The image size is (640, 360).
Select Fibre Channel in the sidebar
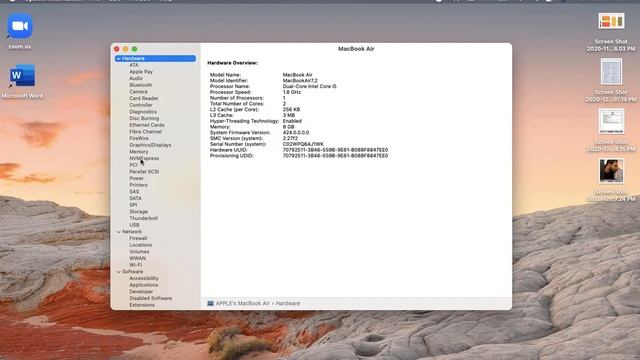coord(145,132)
